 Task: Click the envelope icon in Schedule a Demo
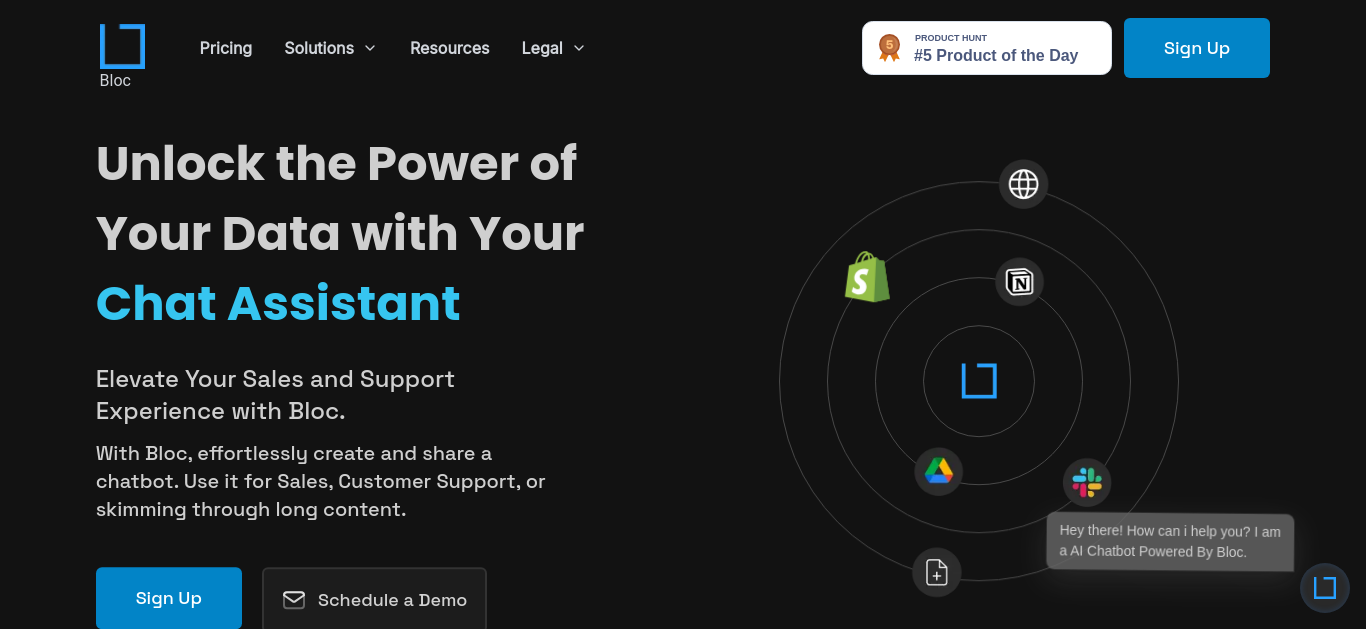[294, 600]
